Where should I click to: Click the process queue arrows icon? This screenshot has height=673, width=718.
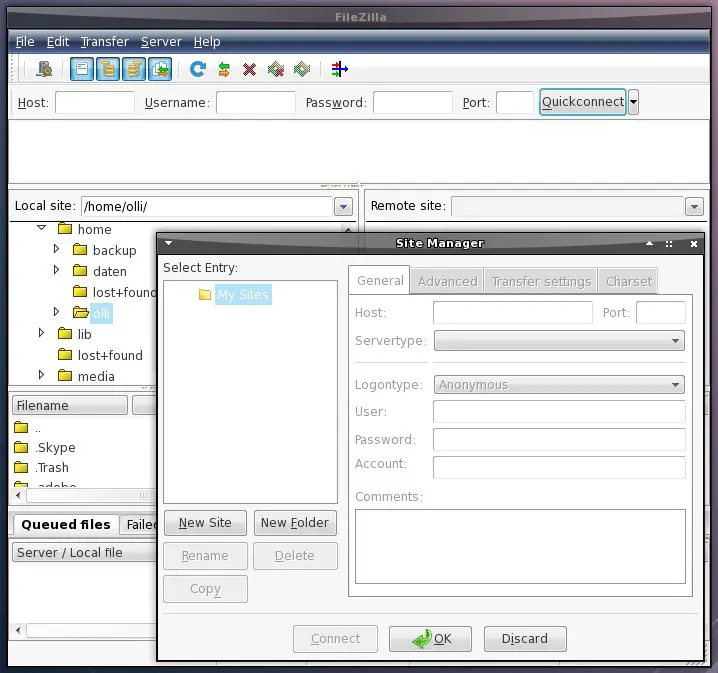224,70
